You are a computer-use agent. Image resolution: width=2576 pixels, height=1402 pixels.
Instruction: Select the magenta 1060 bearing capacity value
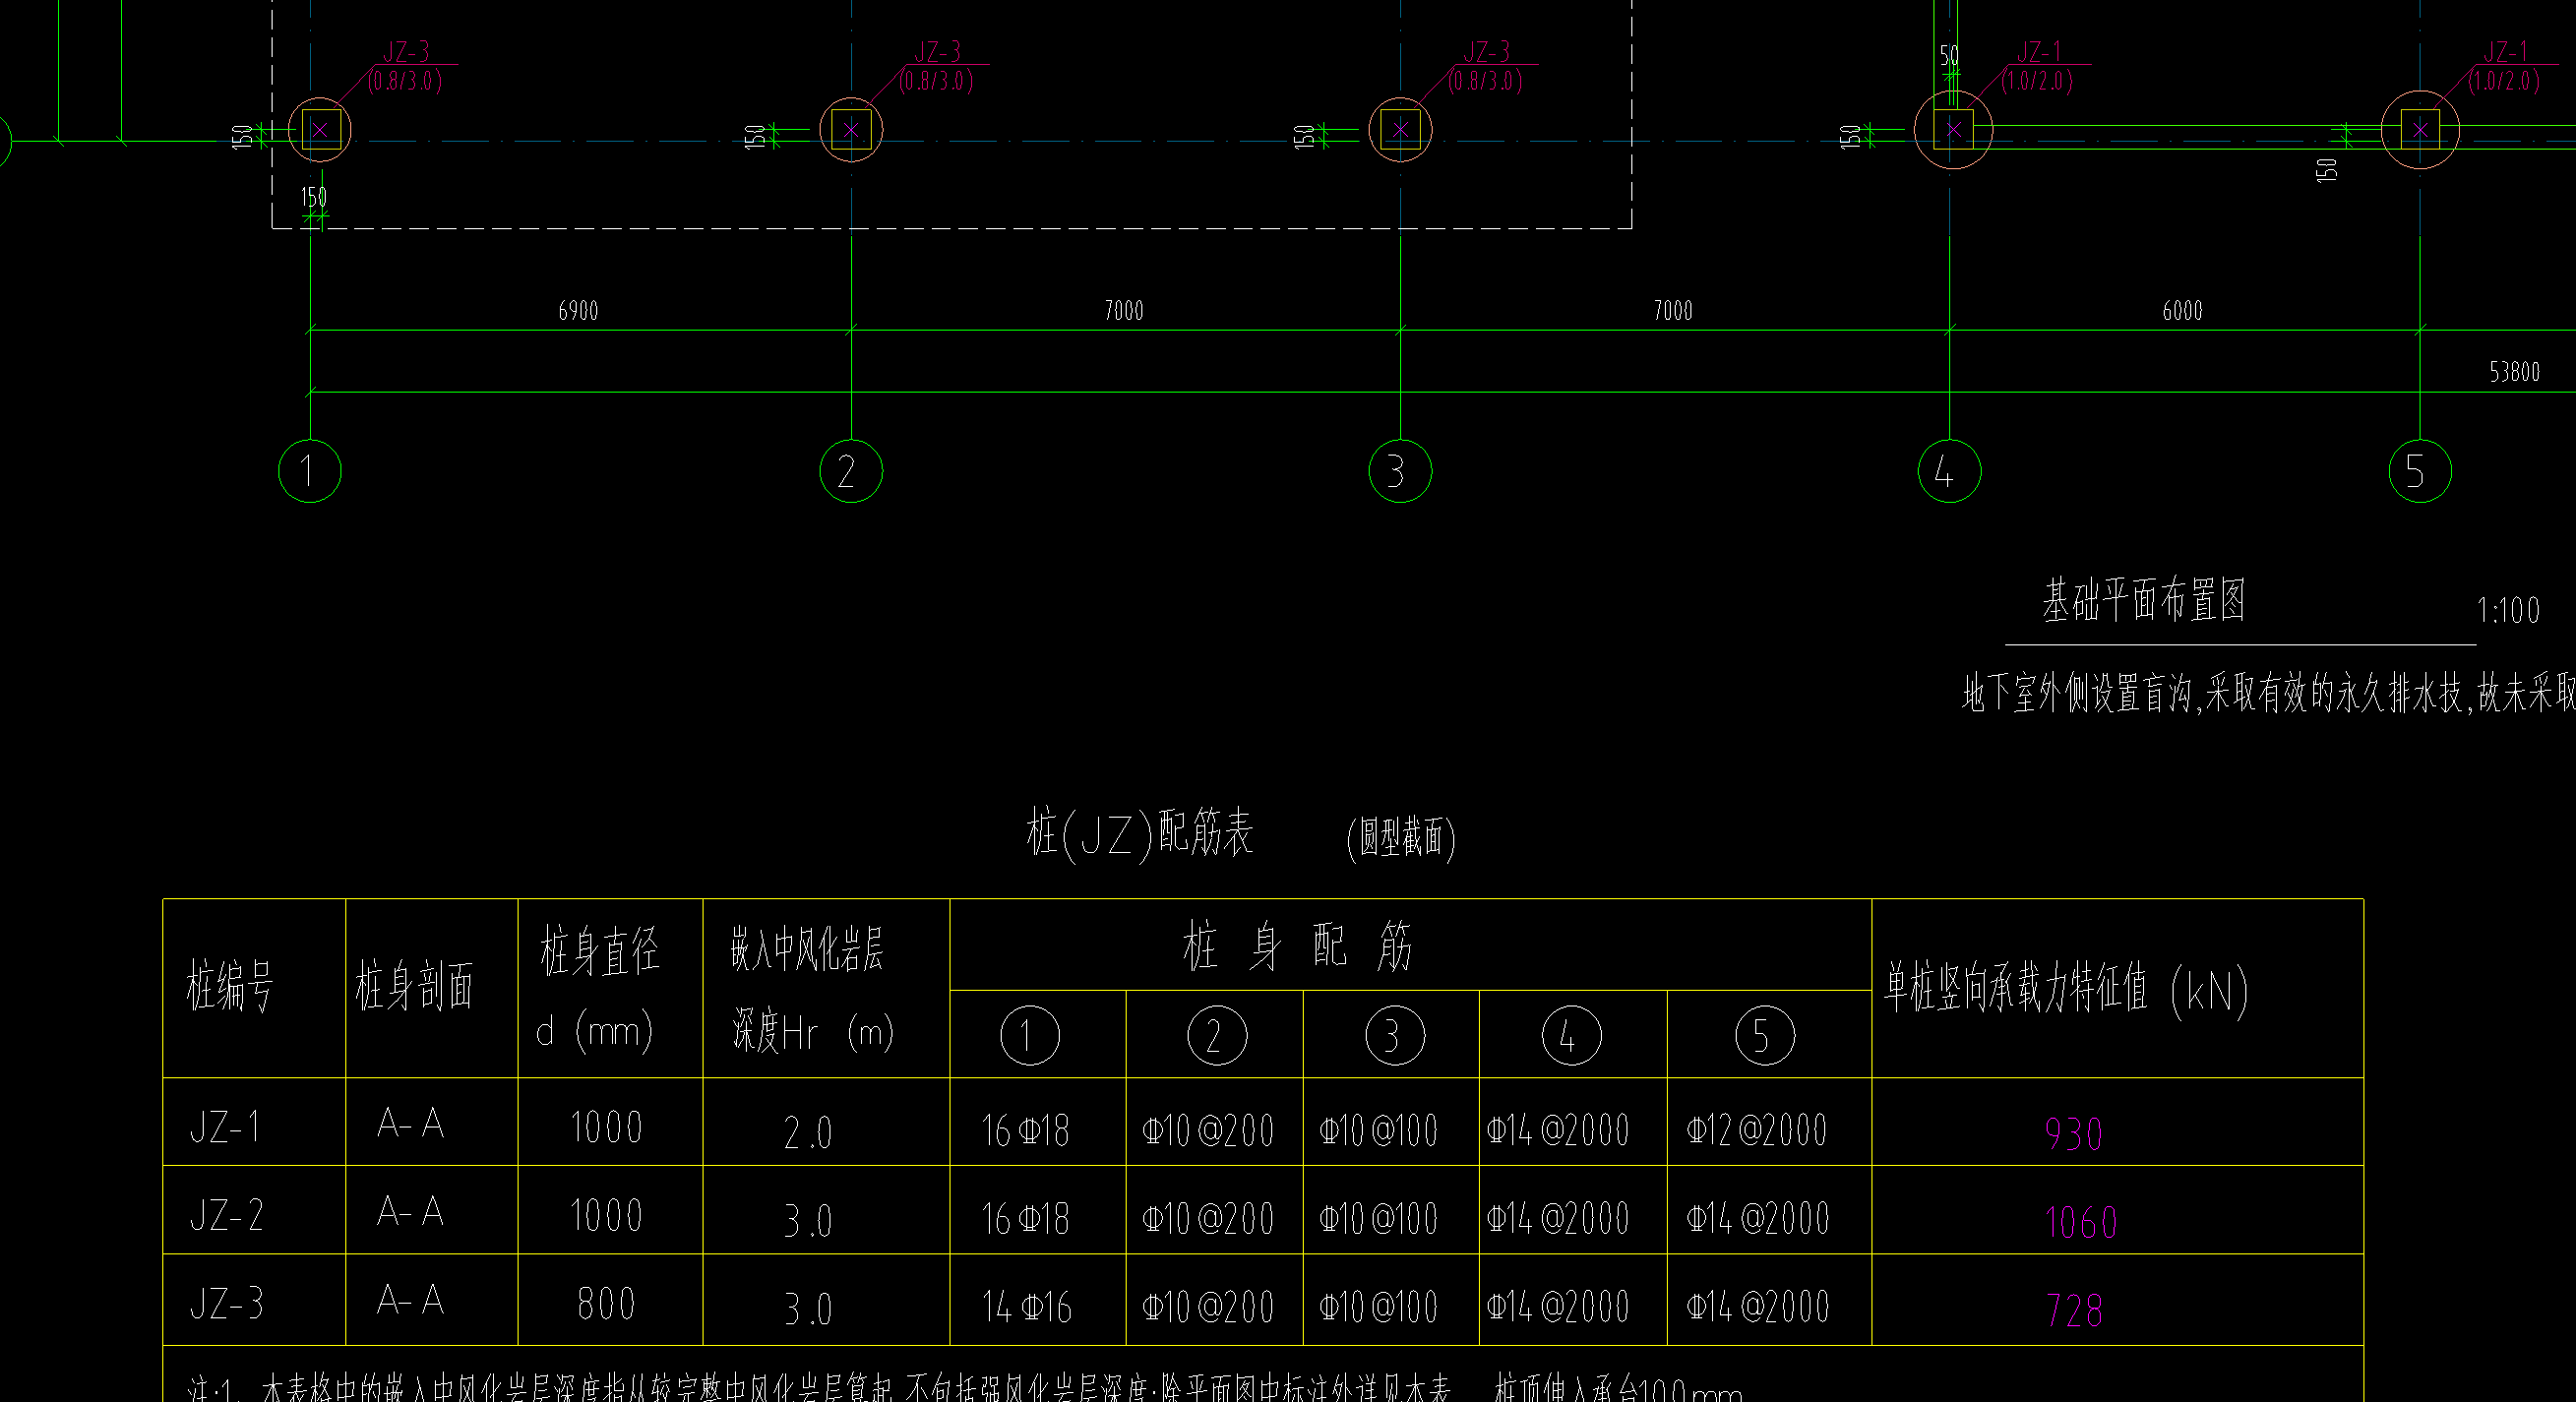[2080, 1222]
